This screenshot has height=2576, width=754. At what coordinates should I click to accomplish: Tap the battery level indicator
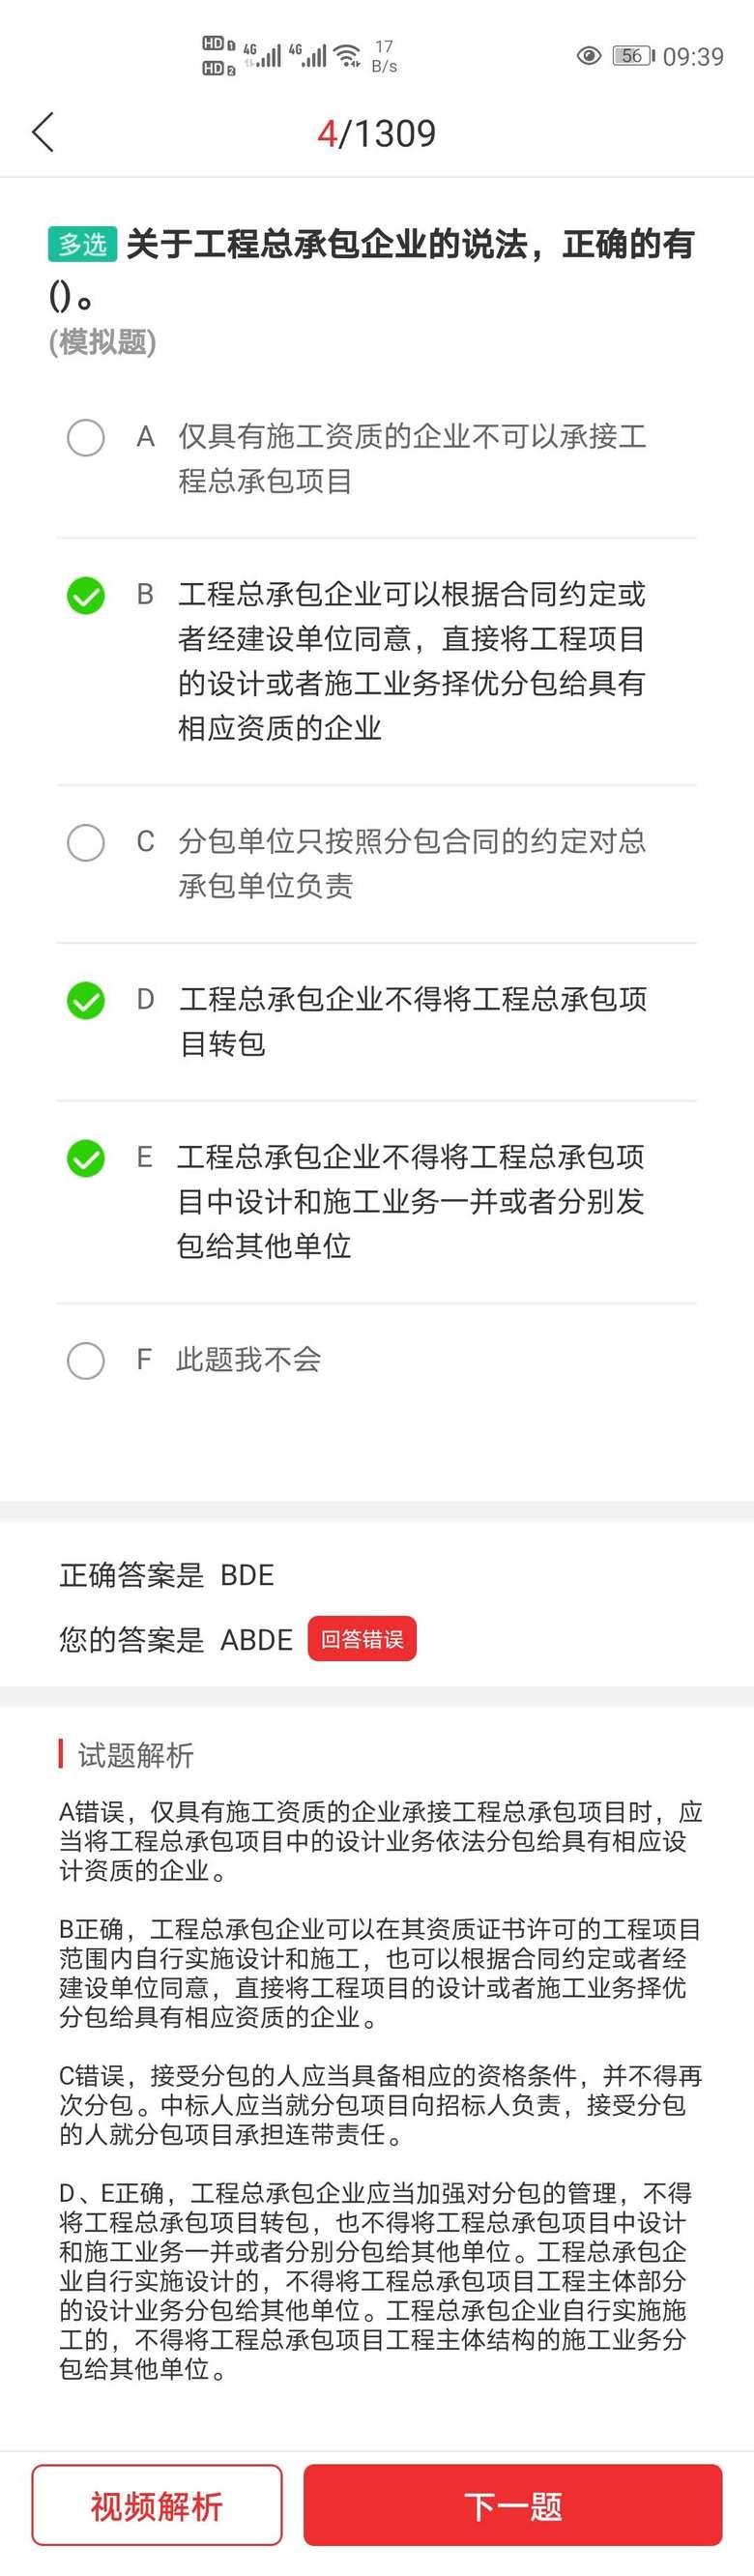633,56
